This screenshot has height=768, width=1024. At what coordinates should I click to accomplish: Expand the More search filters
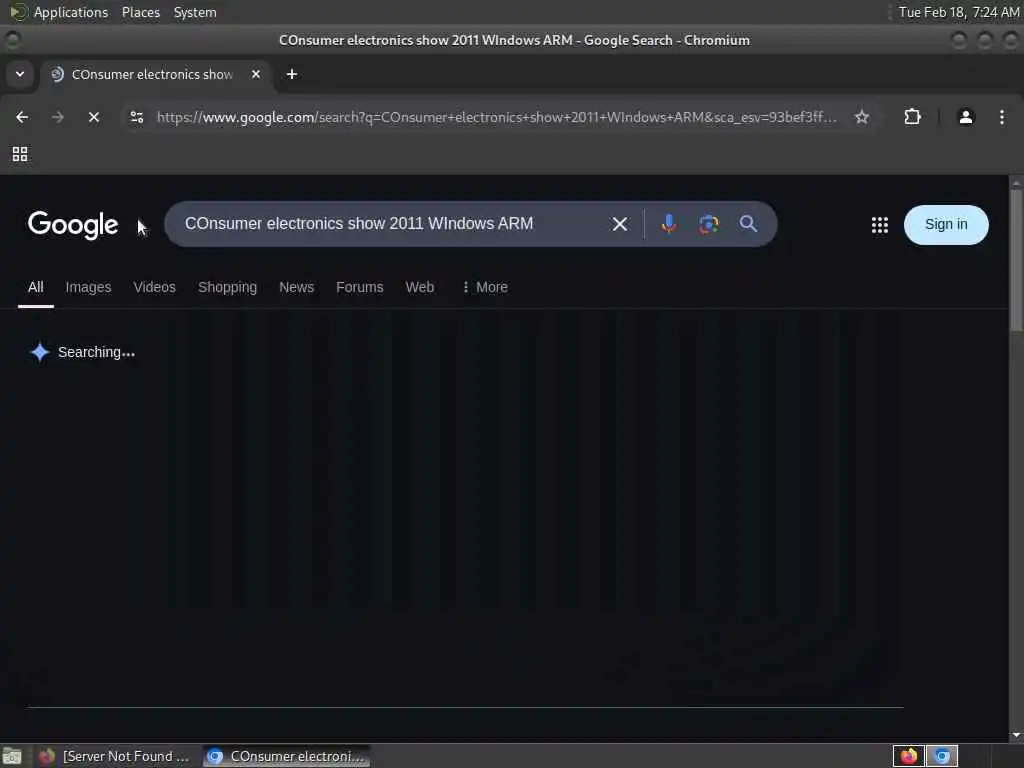pos(485,287)
